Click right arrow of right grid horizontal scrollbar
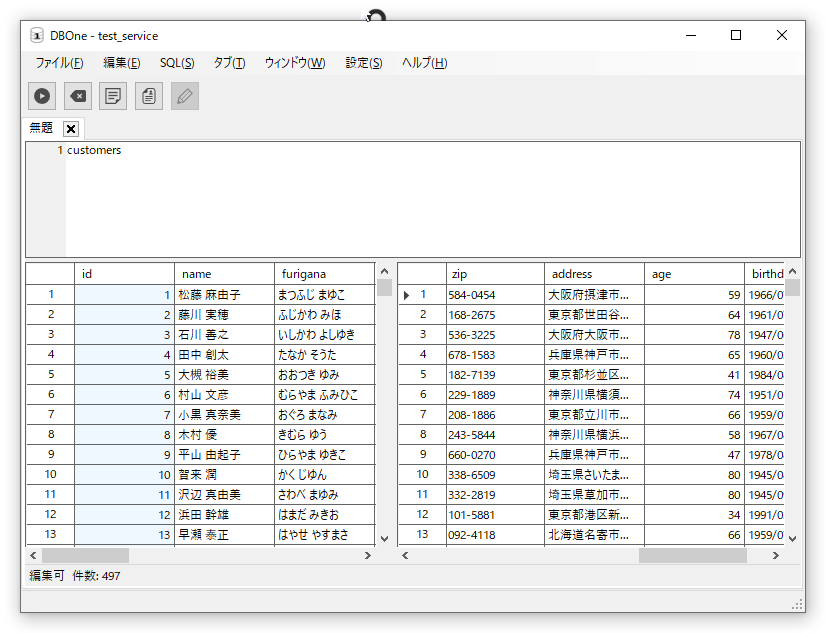Viewport: 826px width, 633px height. click(777, 555)
